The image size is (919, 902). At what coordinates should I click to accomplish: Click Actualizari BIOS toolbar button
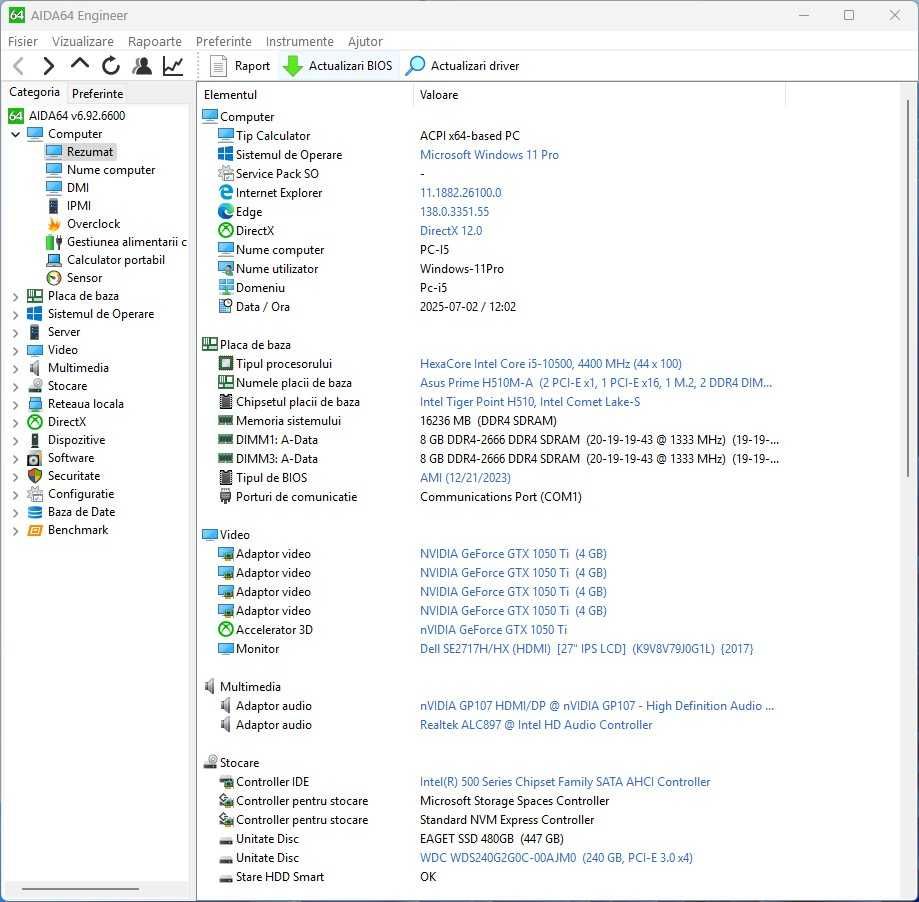[338, 66]
